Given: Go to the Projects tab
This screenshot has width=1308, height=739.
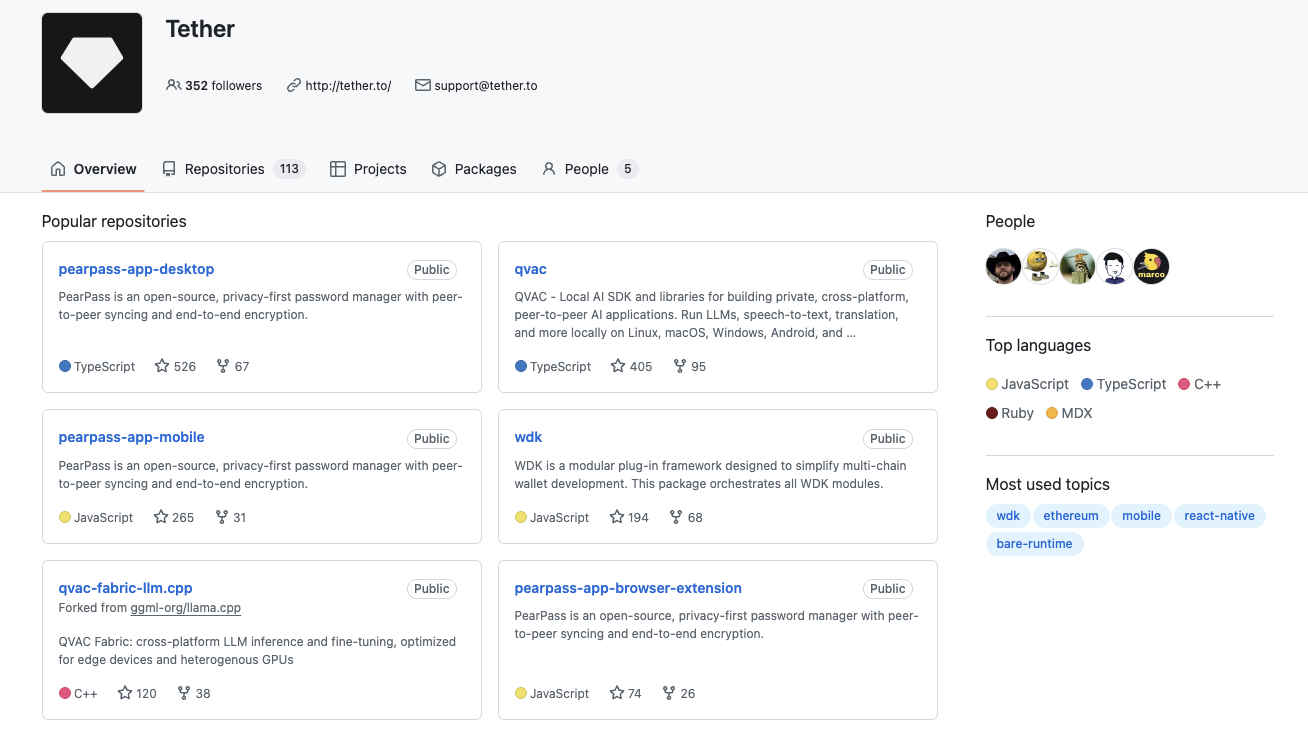Looking at the screenshot, I should click(368, 169).
